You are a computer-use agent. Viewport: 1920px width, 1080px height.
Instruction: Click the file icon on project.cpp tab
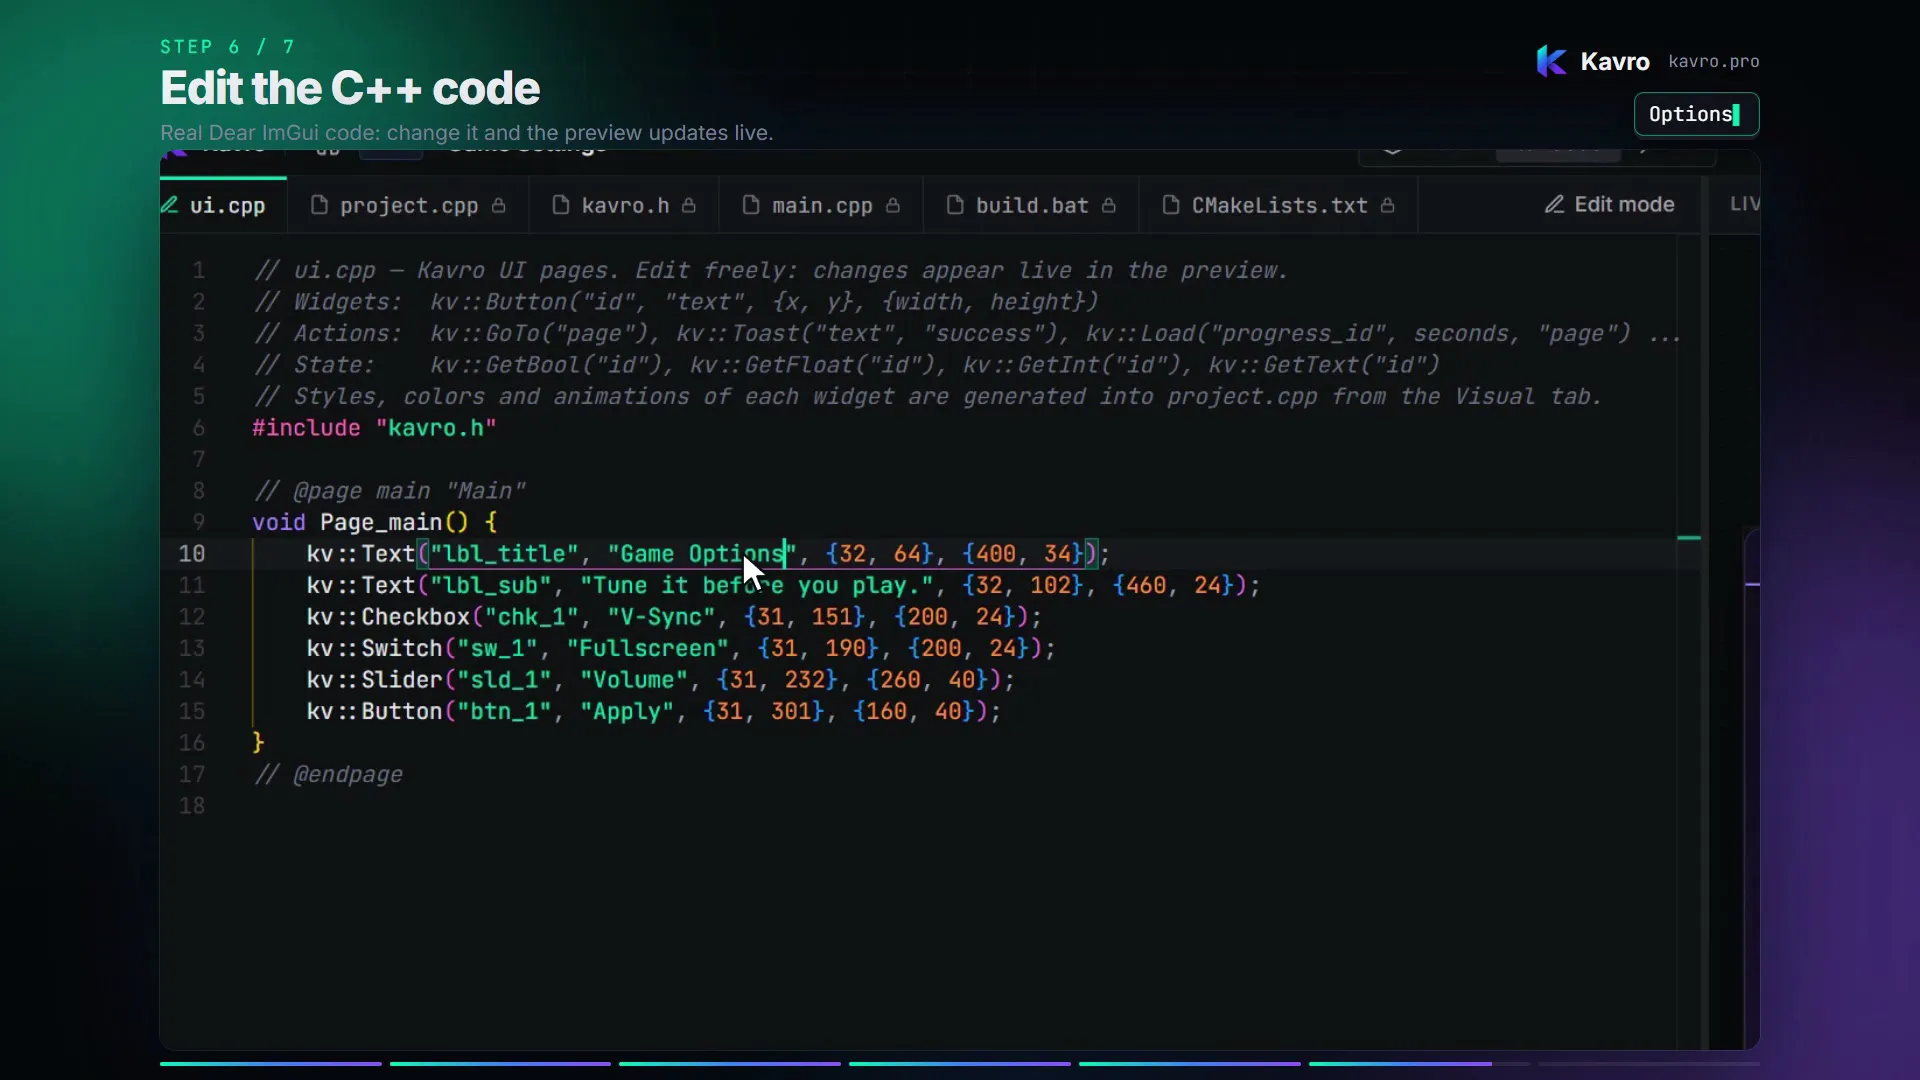[x=319, y=205]
